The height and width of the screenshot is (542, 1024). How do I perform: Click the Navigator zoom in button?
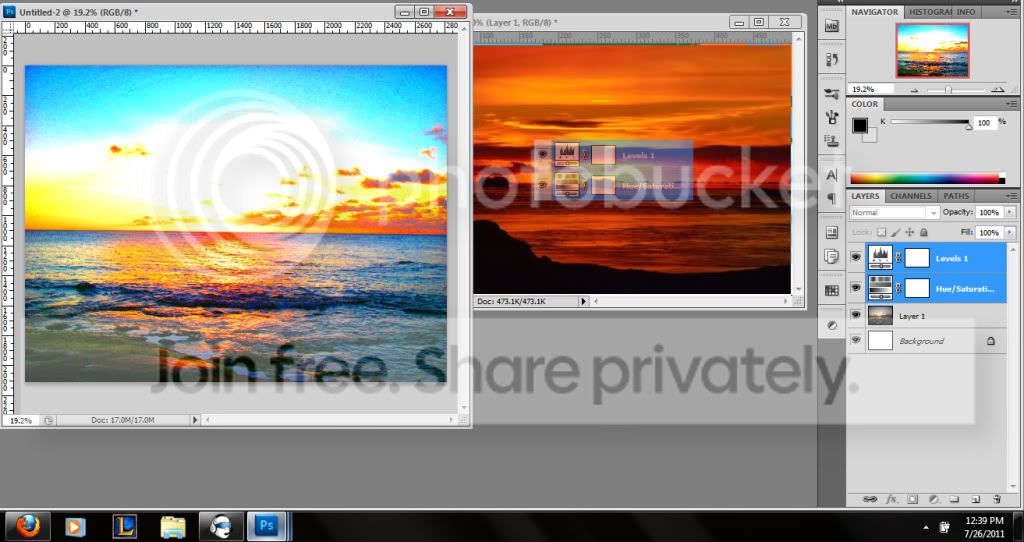[x=997, y=90]
